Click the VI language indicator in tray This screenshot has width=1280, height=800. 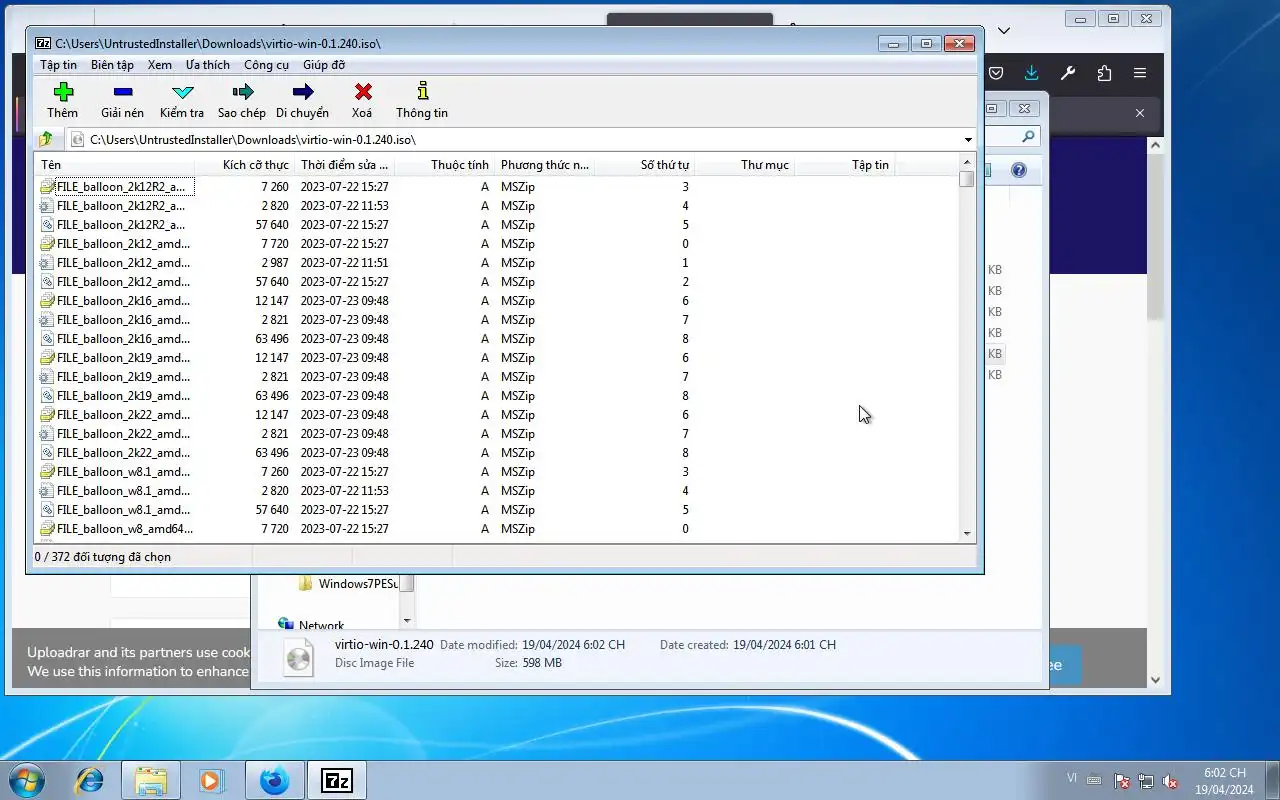pos(1072,777)
